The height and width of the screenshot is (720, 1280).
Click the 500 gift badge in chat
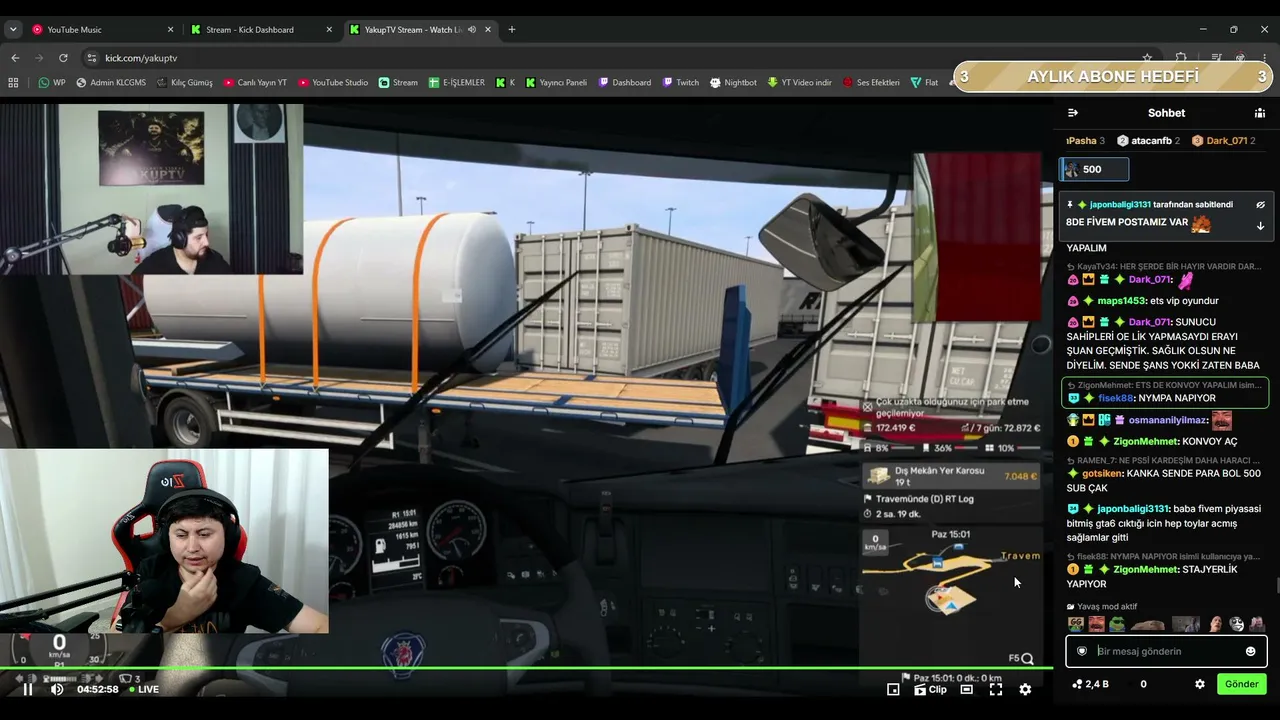(1094, 170)
